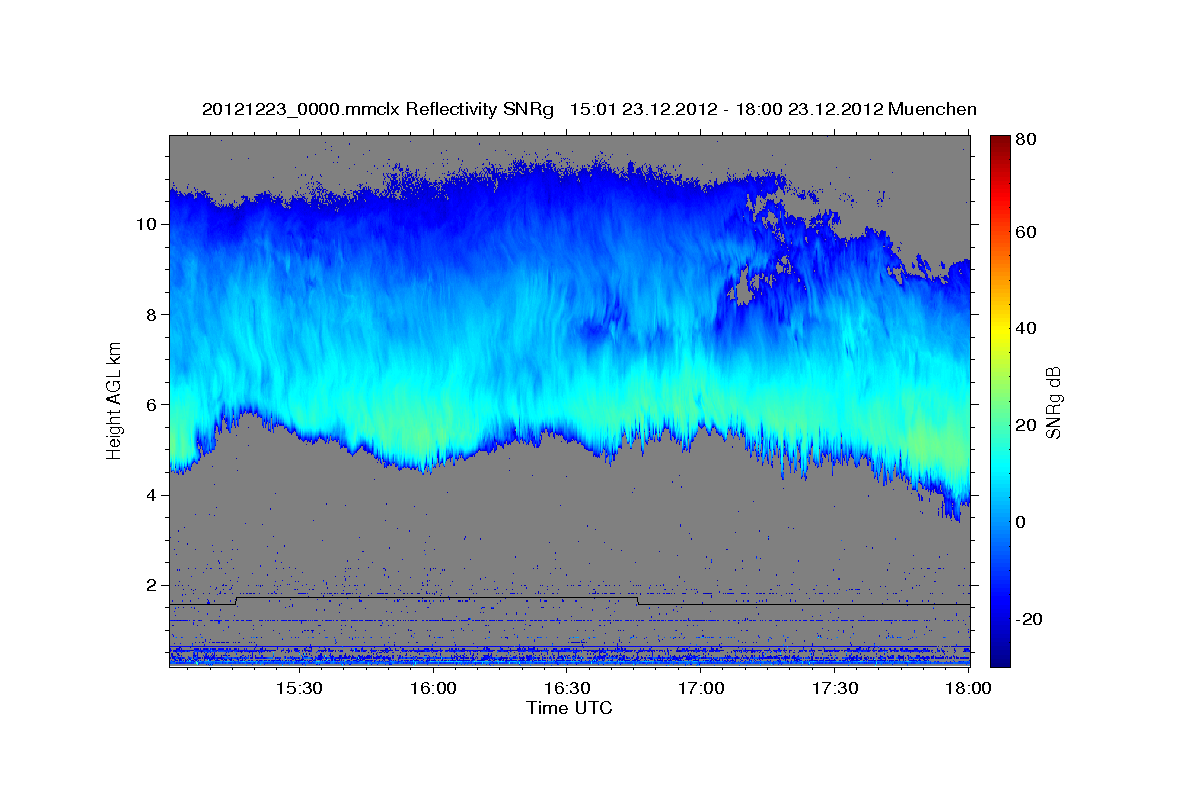Click the height tick label 6

coord(152,404)
